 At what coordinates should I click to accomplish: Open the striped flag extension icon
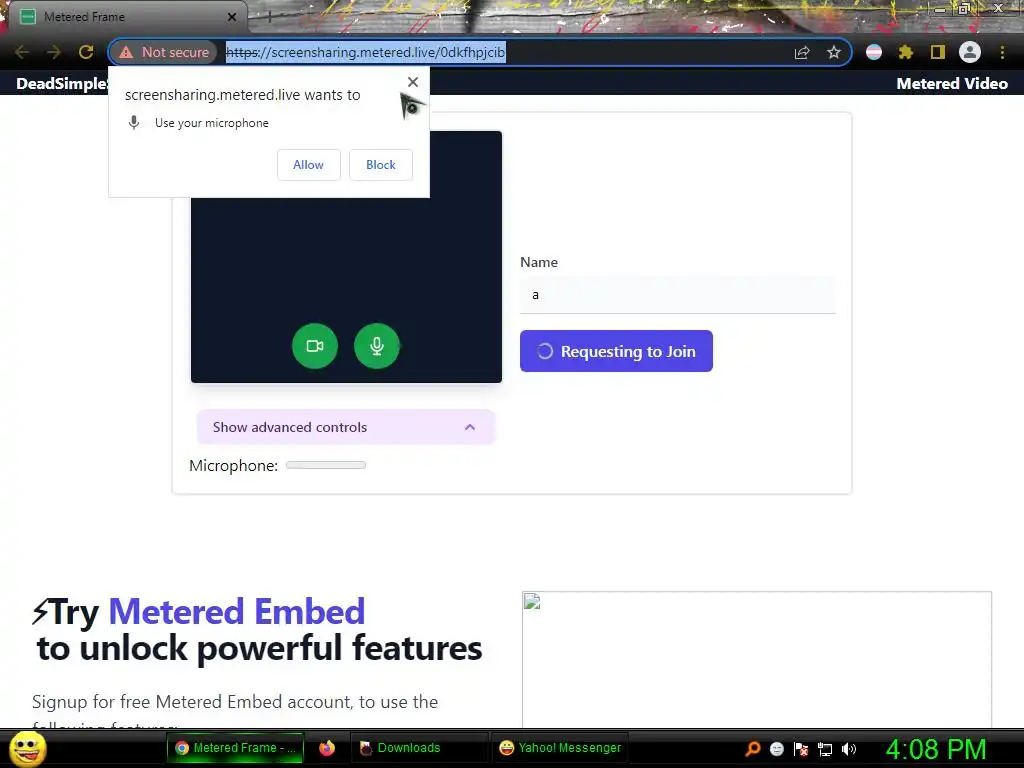[874, 52]
